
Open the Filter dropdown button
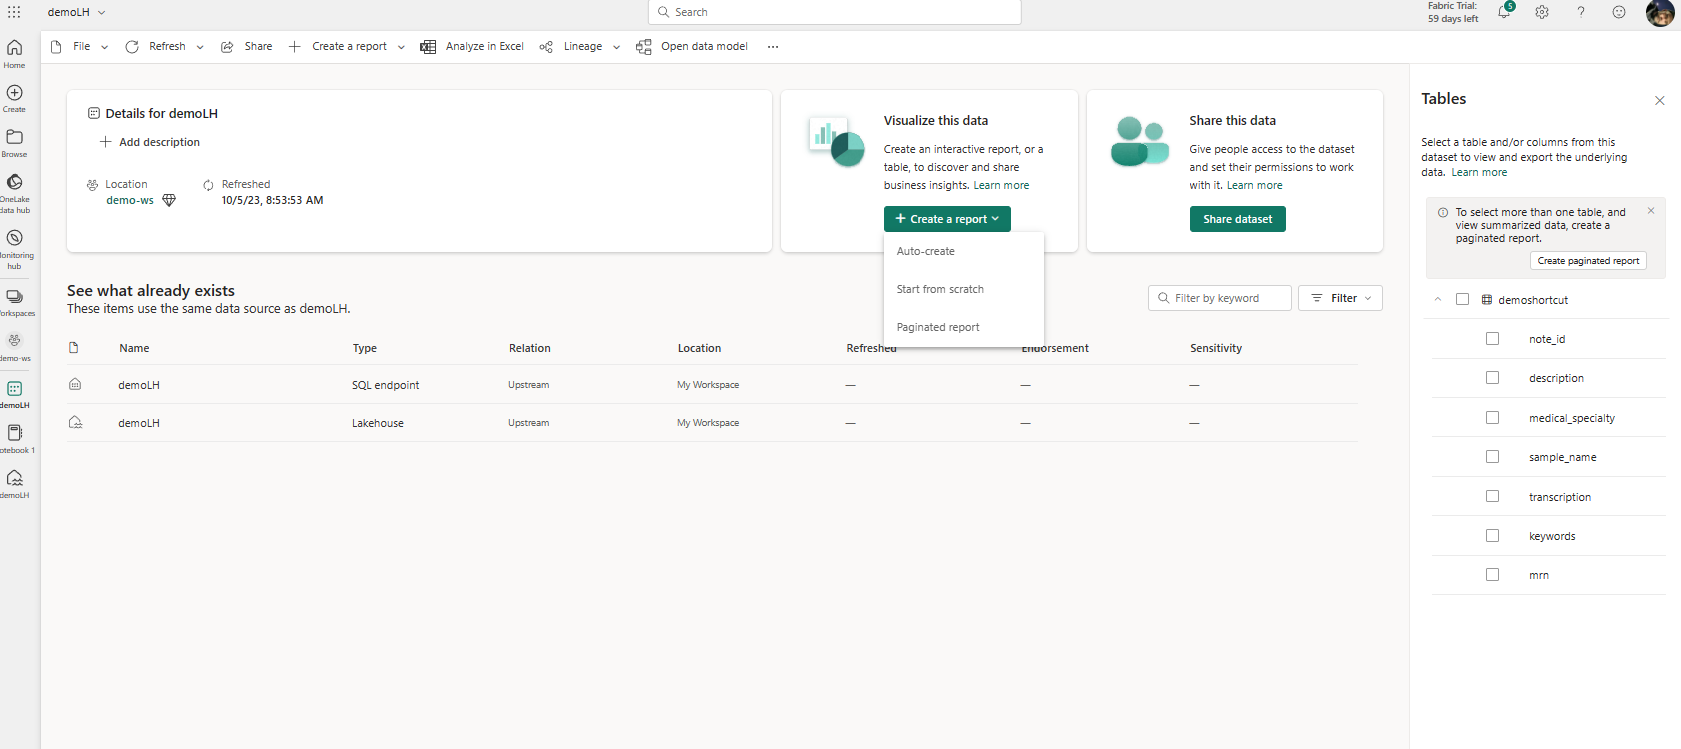click(x=1340, y=298)
